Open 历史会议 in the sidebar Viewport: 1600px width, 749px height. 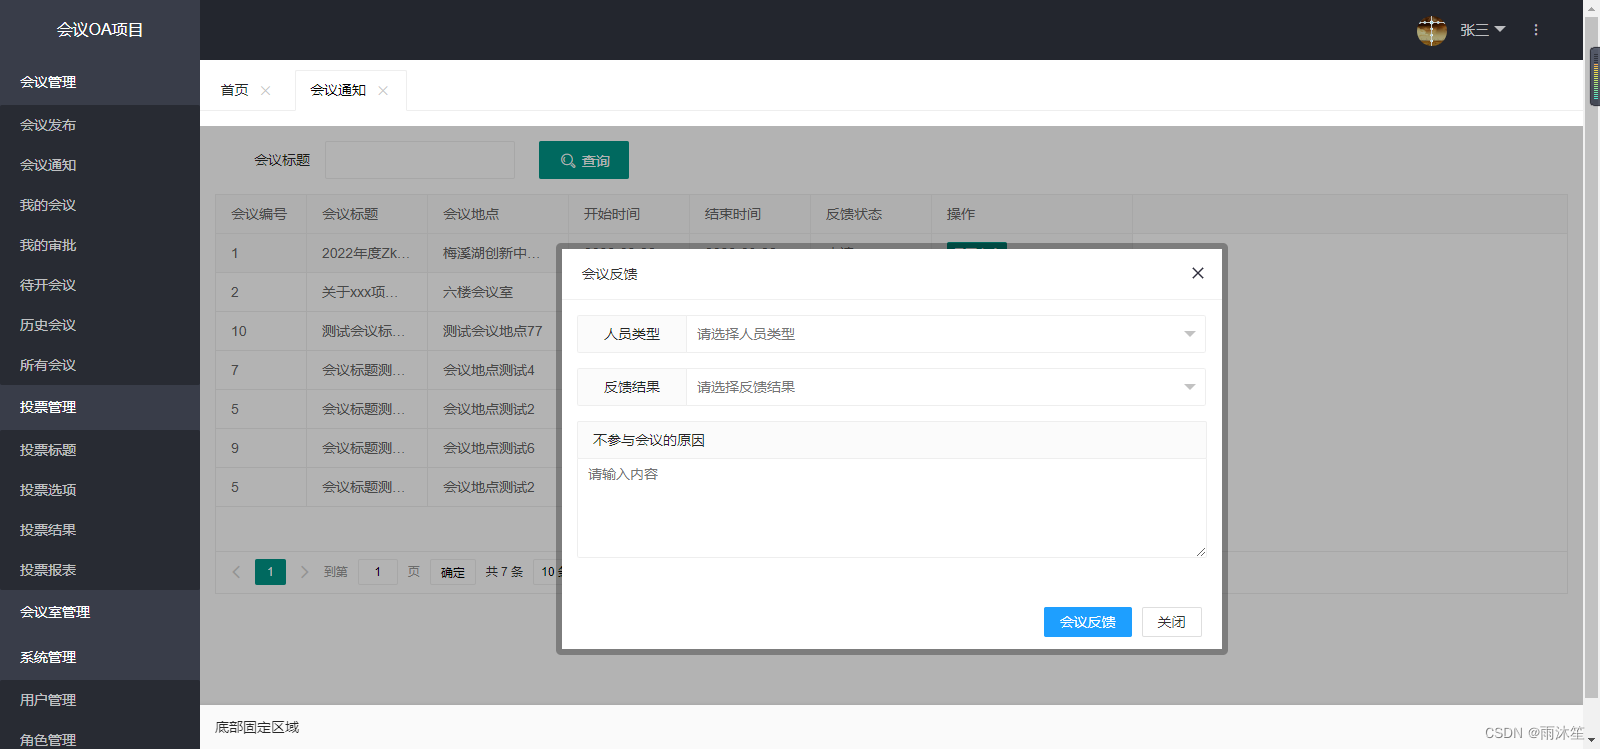(100, 325)
